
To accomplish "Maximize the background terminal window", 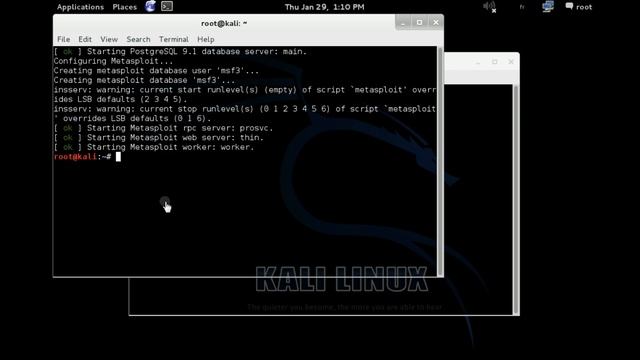I will point(495,62).
